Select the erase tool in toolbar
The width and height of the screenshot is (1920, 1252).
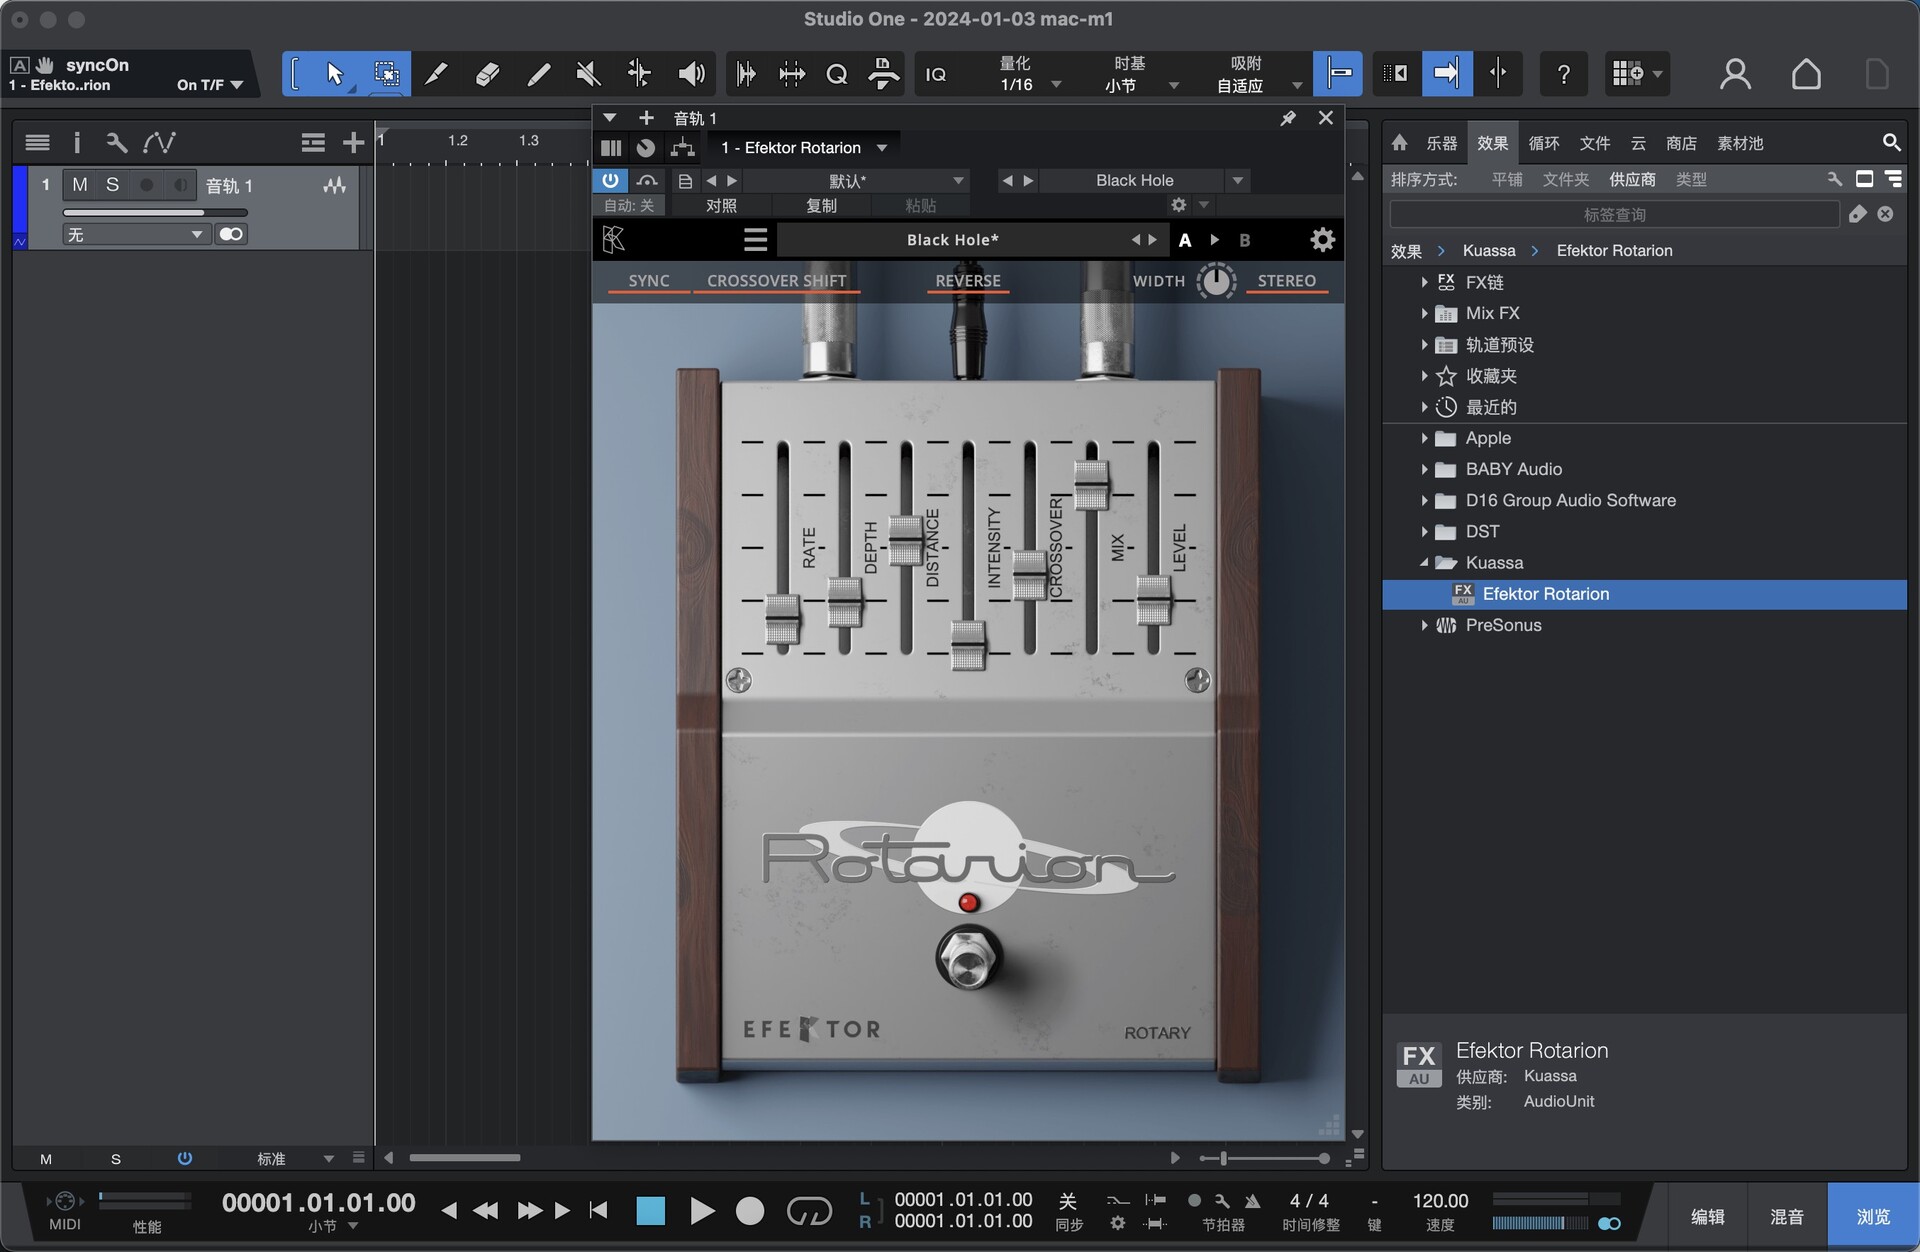(487, 74)
